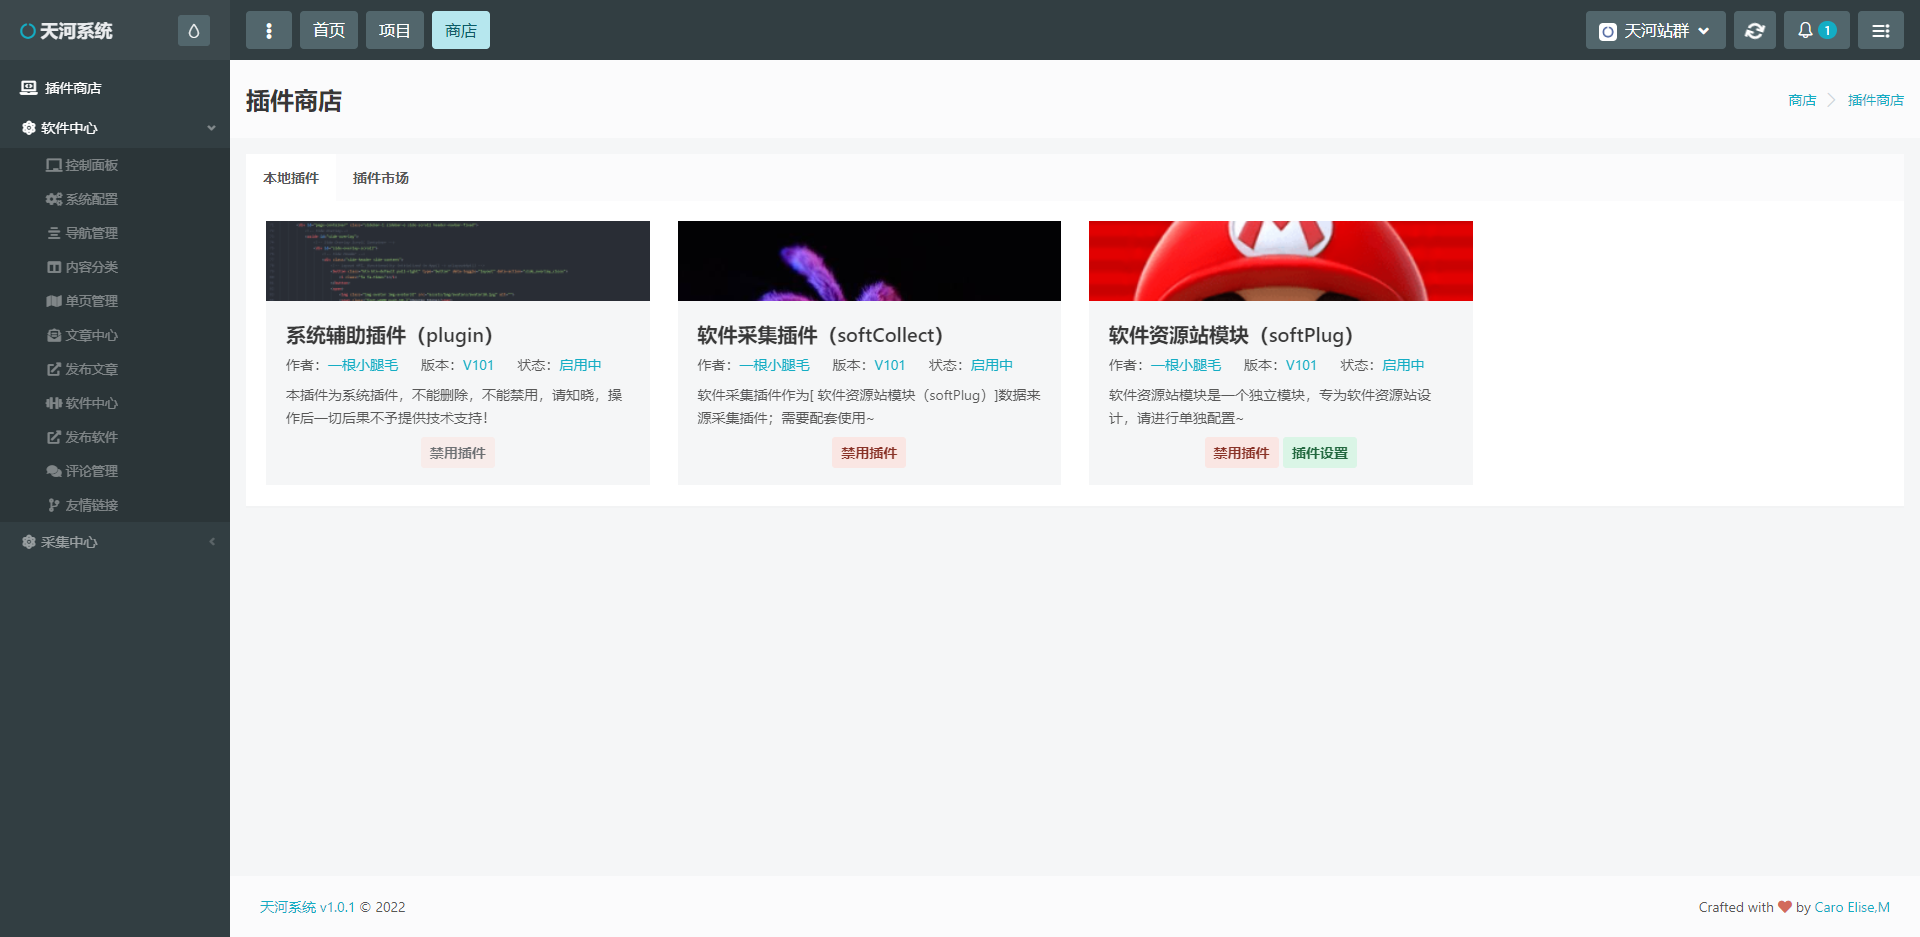Toggle the right-side panel list icon
Viewport: 1920px width, 937px height.
[x=1880, y=31]
